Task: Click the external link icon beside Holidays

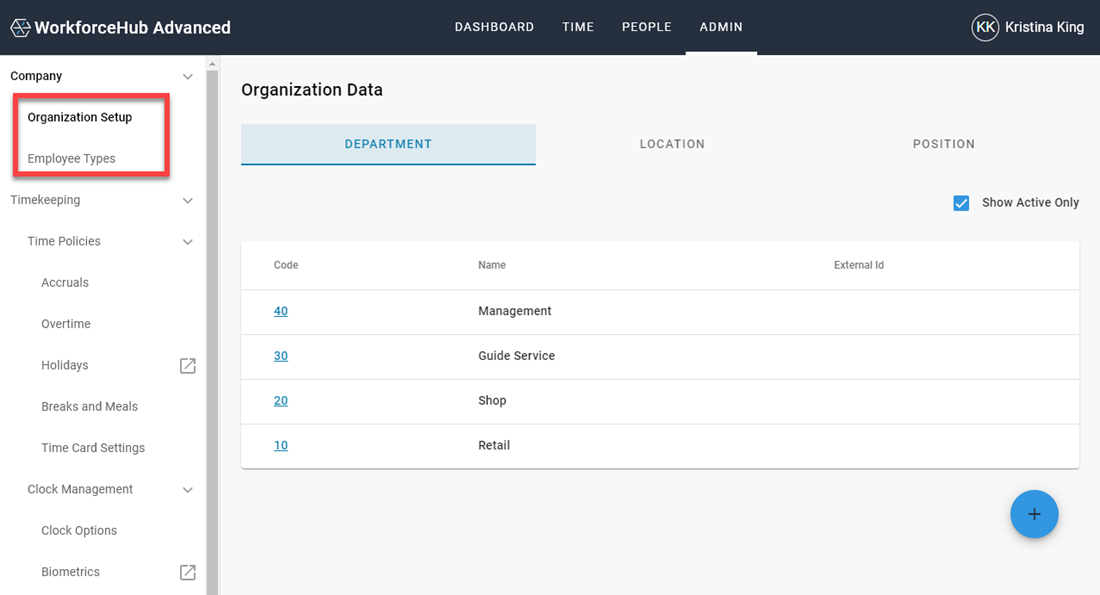Action: 187,365
